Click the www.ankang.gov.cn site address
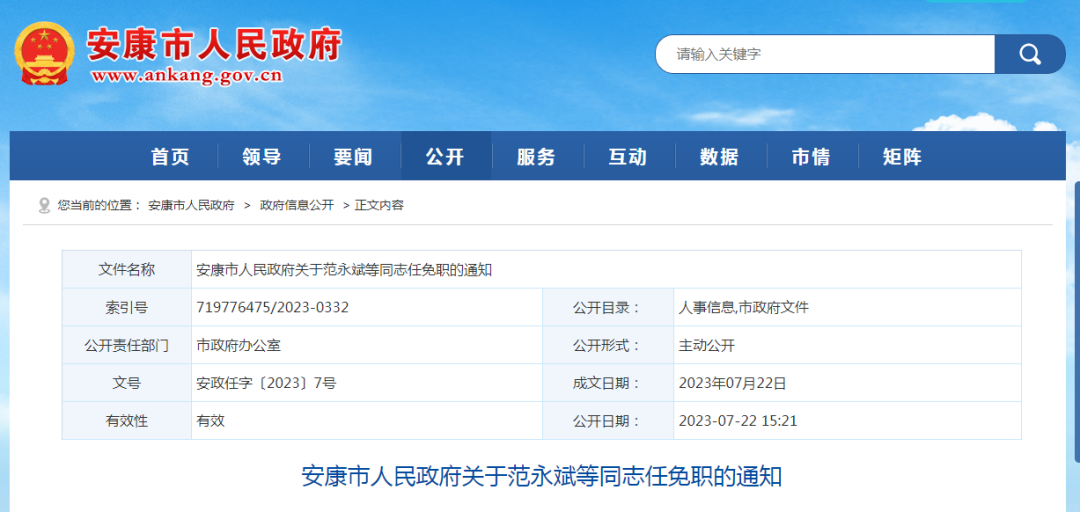Image resolution: width=1080 pixels, height=512 pixels. click(187, 75)
